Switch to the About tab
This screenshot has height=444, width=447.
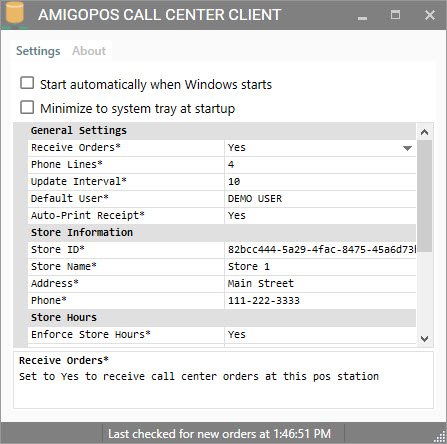pos(89,51)
